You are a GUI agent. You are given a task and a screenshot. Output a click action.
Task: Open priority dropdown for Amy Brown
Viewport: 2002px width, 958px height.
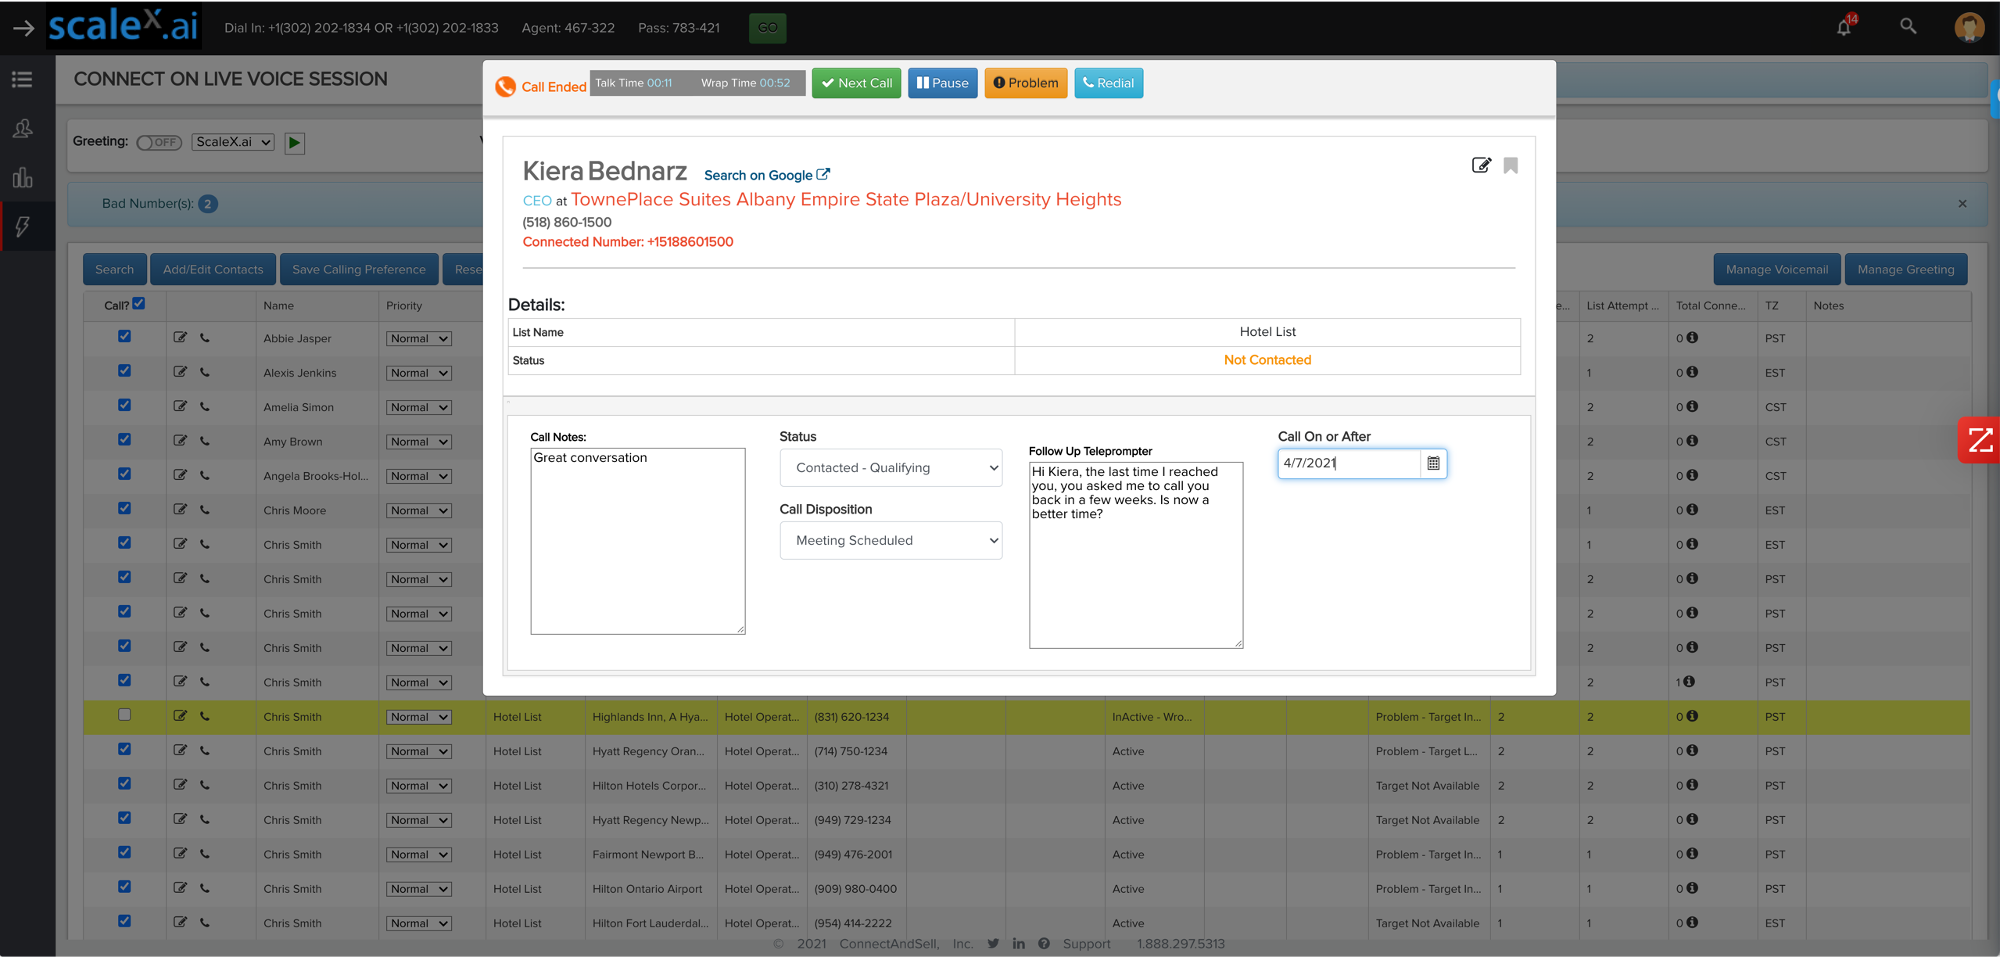(x=419, y=442)
